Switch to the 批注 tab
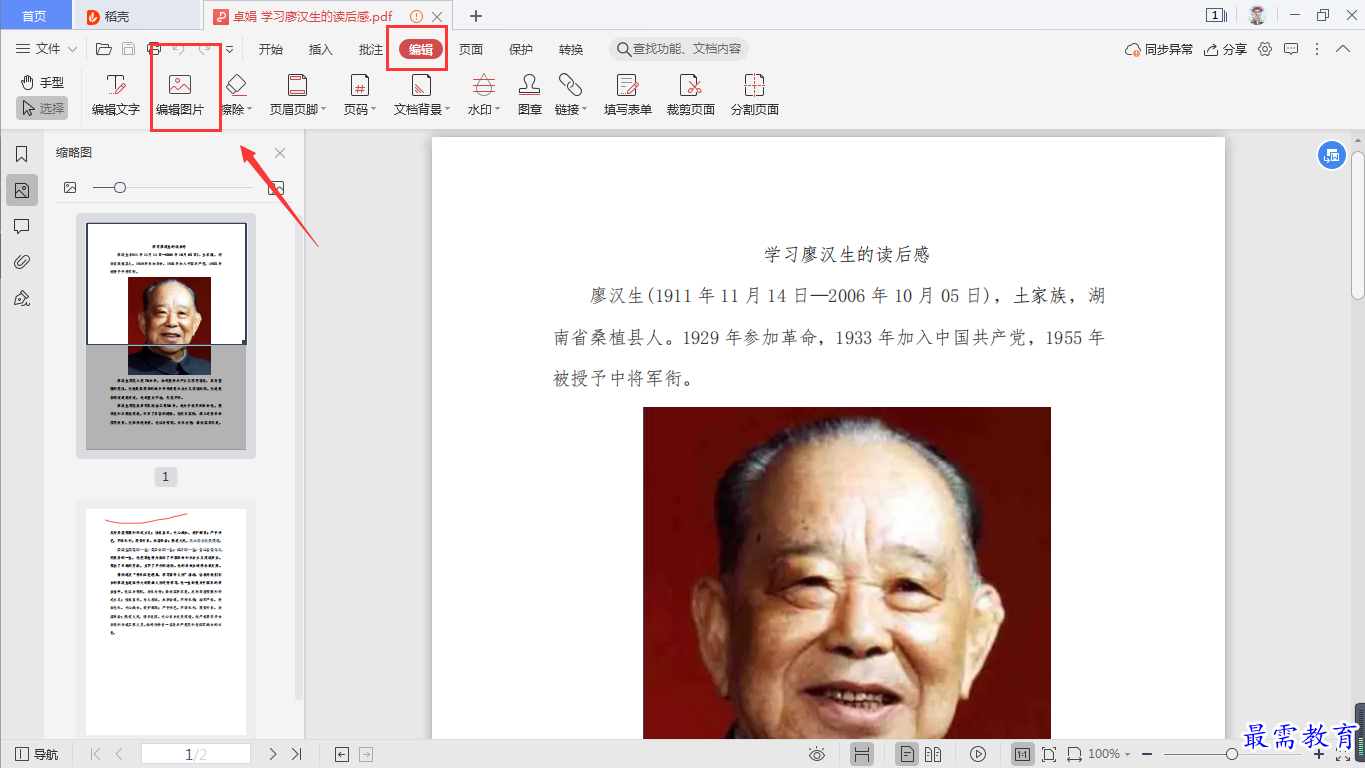The width and height of the screenshot is (1365, 768). click(370, 49)
